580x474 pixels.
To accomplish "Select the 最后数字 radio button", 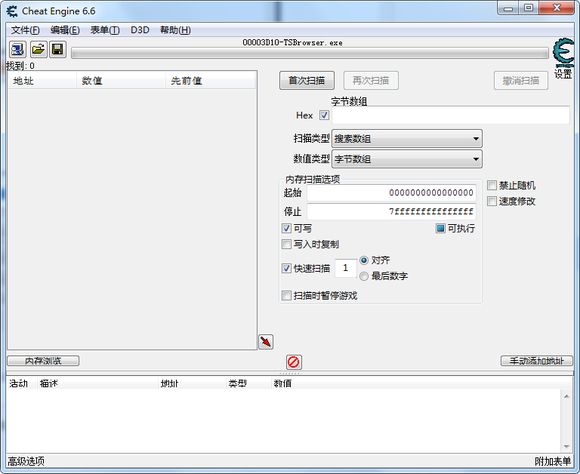I will [x=364, y=276].
